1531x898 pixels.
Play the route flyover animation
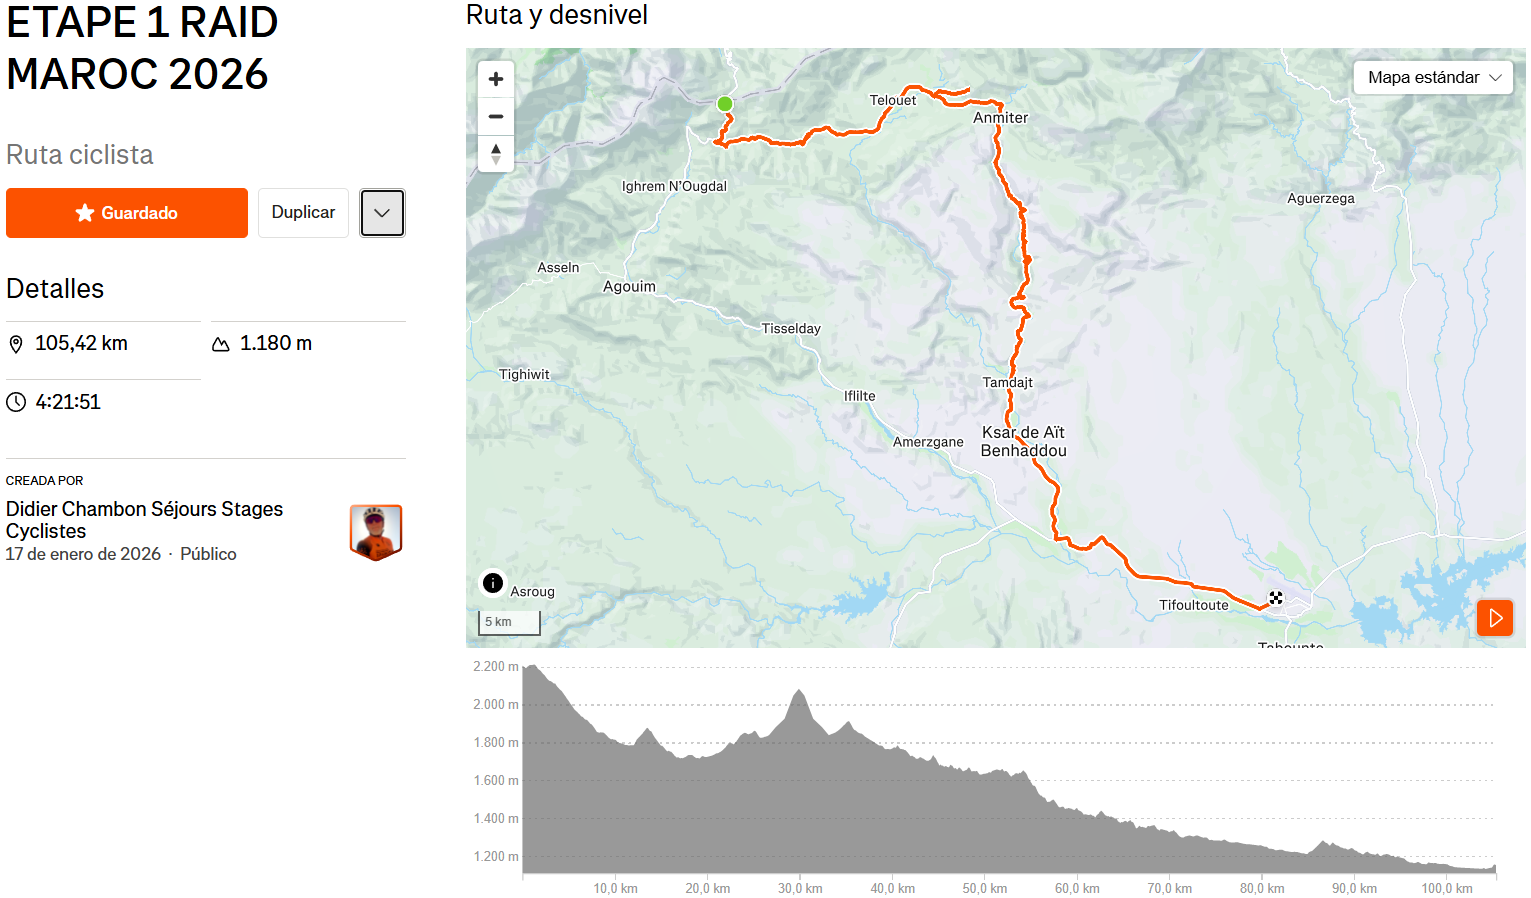tap(1495, 618)
